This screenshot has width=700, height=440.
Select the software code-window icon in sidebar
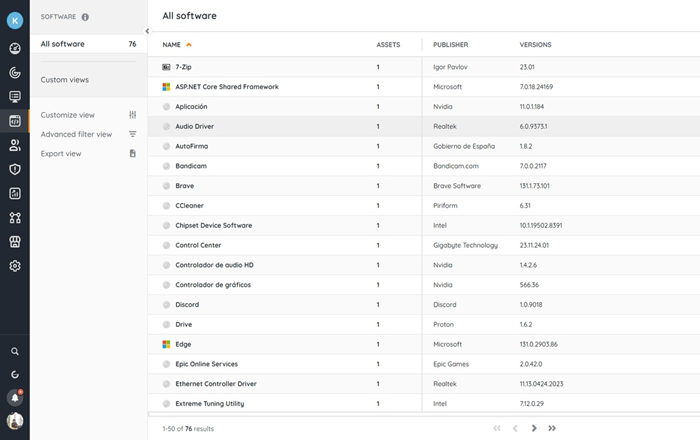pos(15,121)
